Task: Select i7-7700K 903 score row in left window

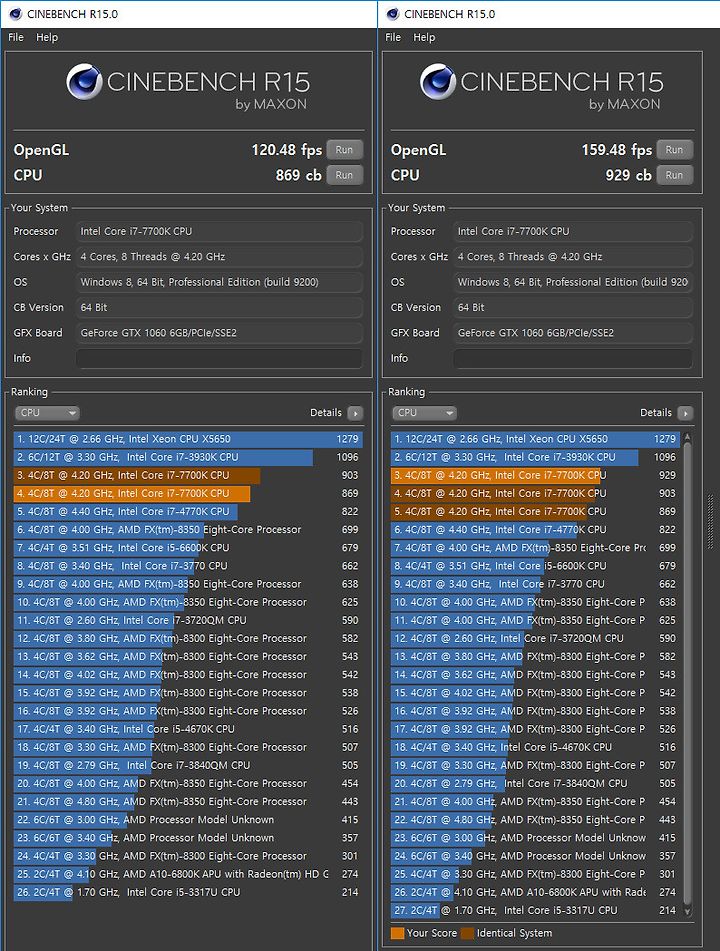Action: click(188, 476)
